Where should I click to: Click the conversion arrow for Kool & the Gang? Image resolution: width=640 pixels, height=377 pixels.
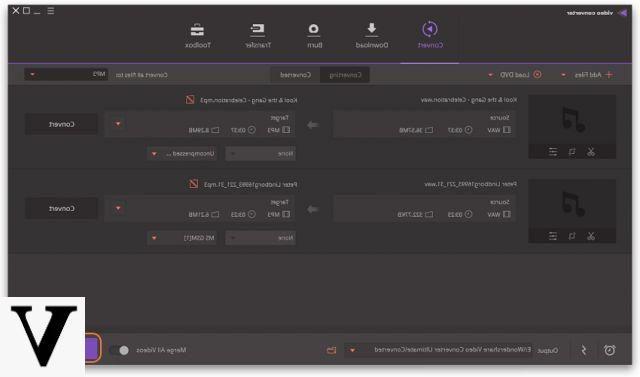[313, 125]
